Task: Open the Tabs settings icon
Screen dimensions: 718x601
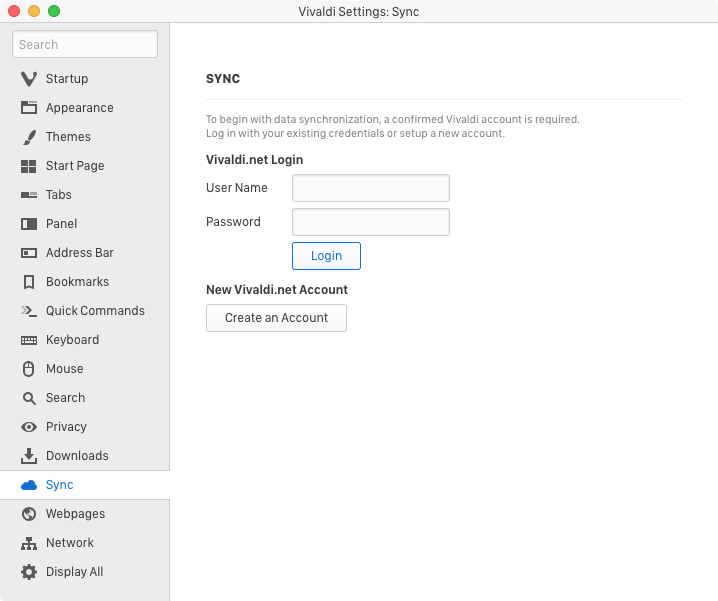Action: point(29,195)
